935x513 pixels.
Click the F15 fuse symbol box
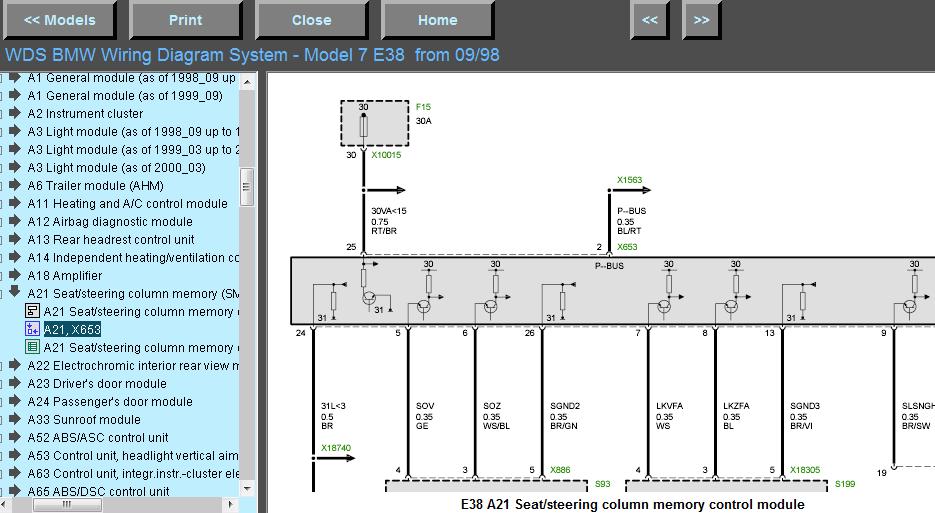pos(375,123)
